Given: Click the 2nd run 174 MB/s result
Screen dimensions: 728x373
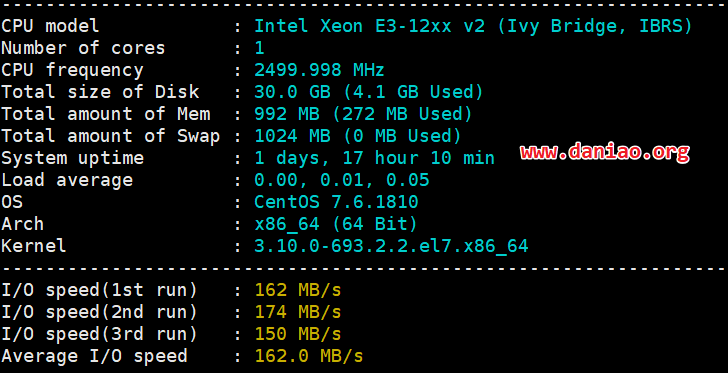Looking at the screenshot, I should tap(298, 312).
